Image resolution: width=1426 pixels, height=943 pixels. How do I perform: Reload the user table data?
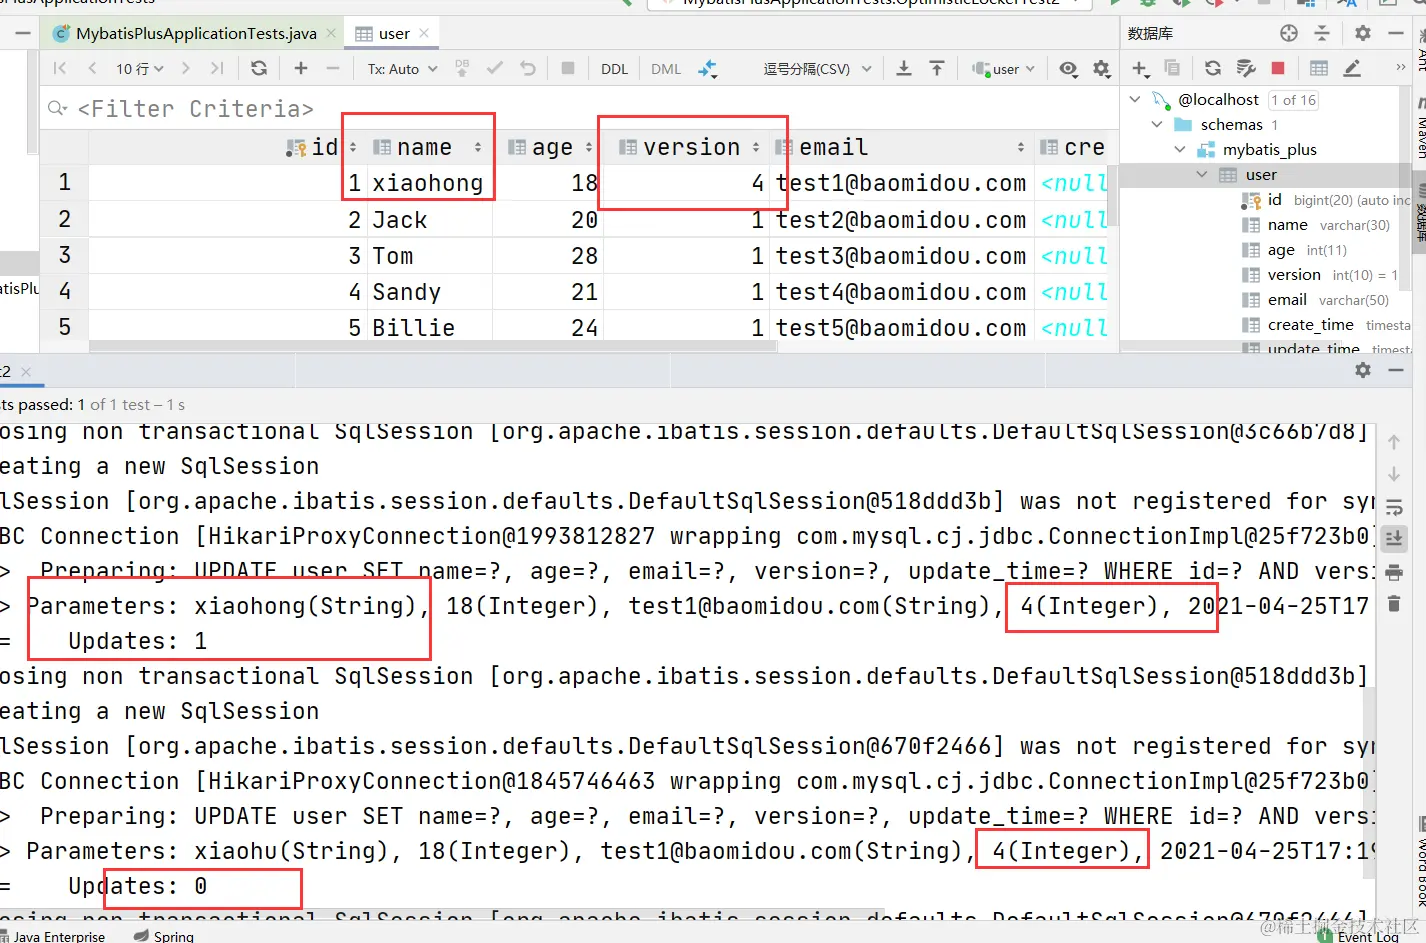coord(259,68)
